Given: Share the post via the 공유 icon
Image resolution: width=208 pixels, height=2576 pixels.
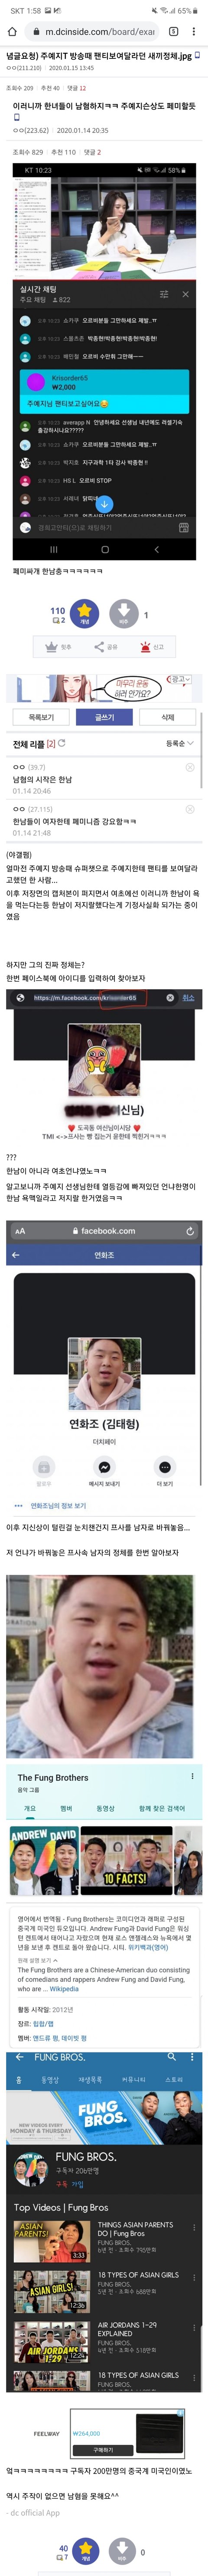Looking at the screenshot, I should 104,647.
